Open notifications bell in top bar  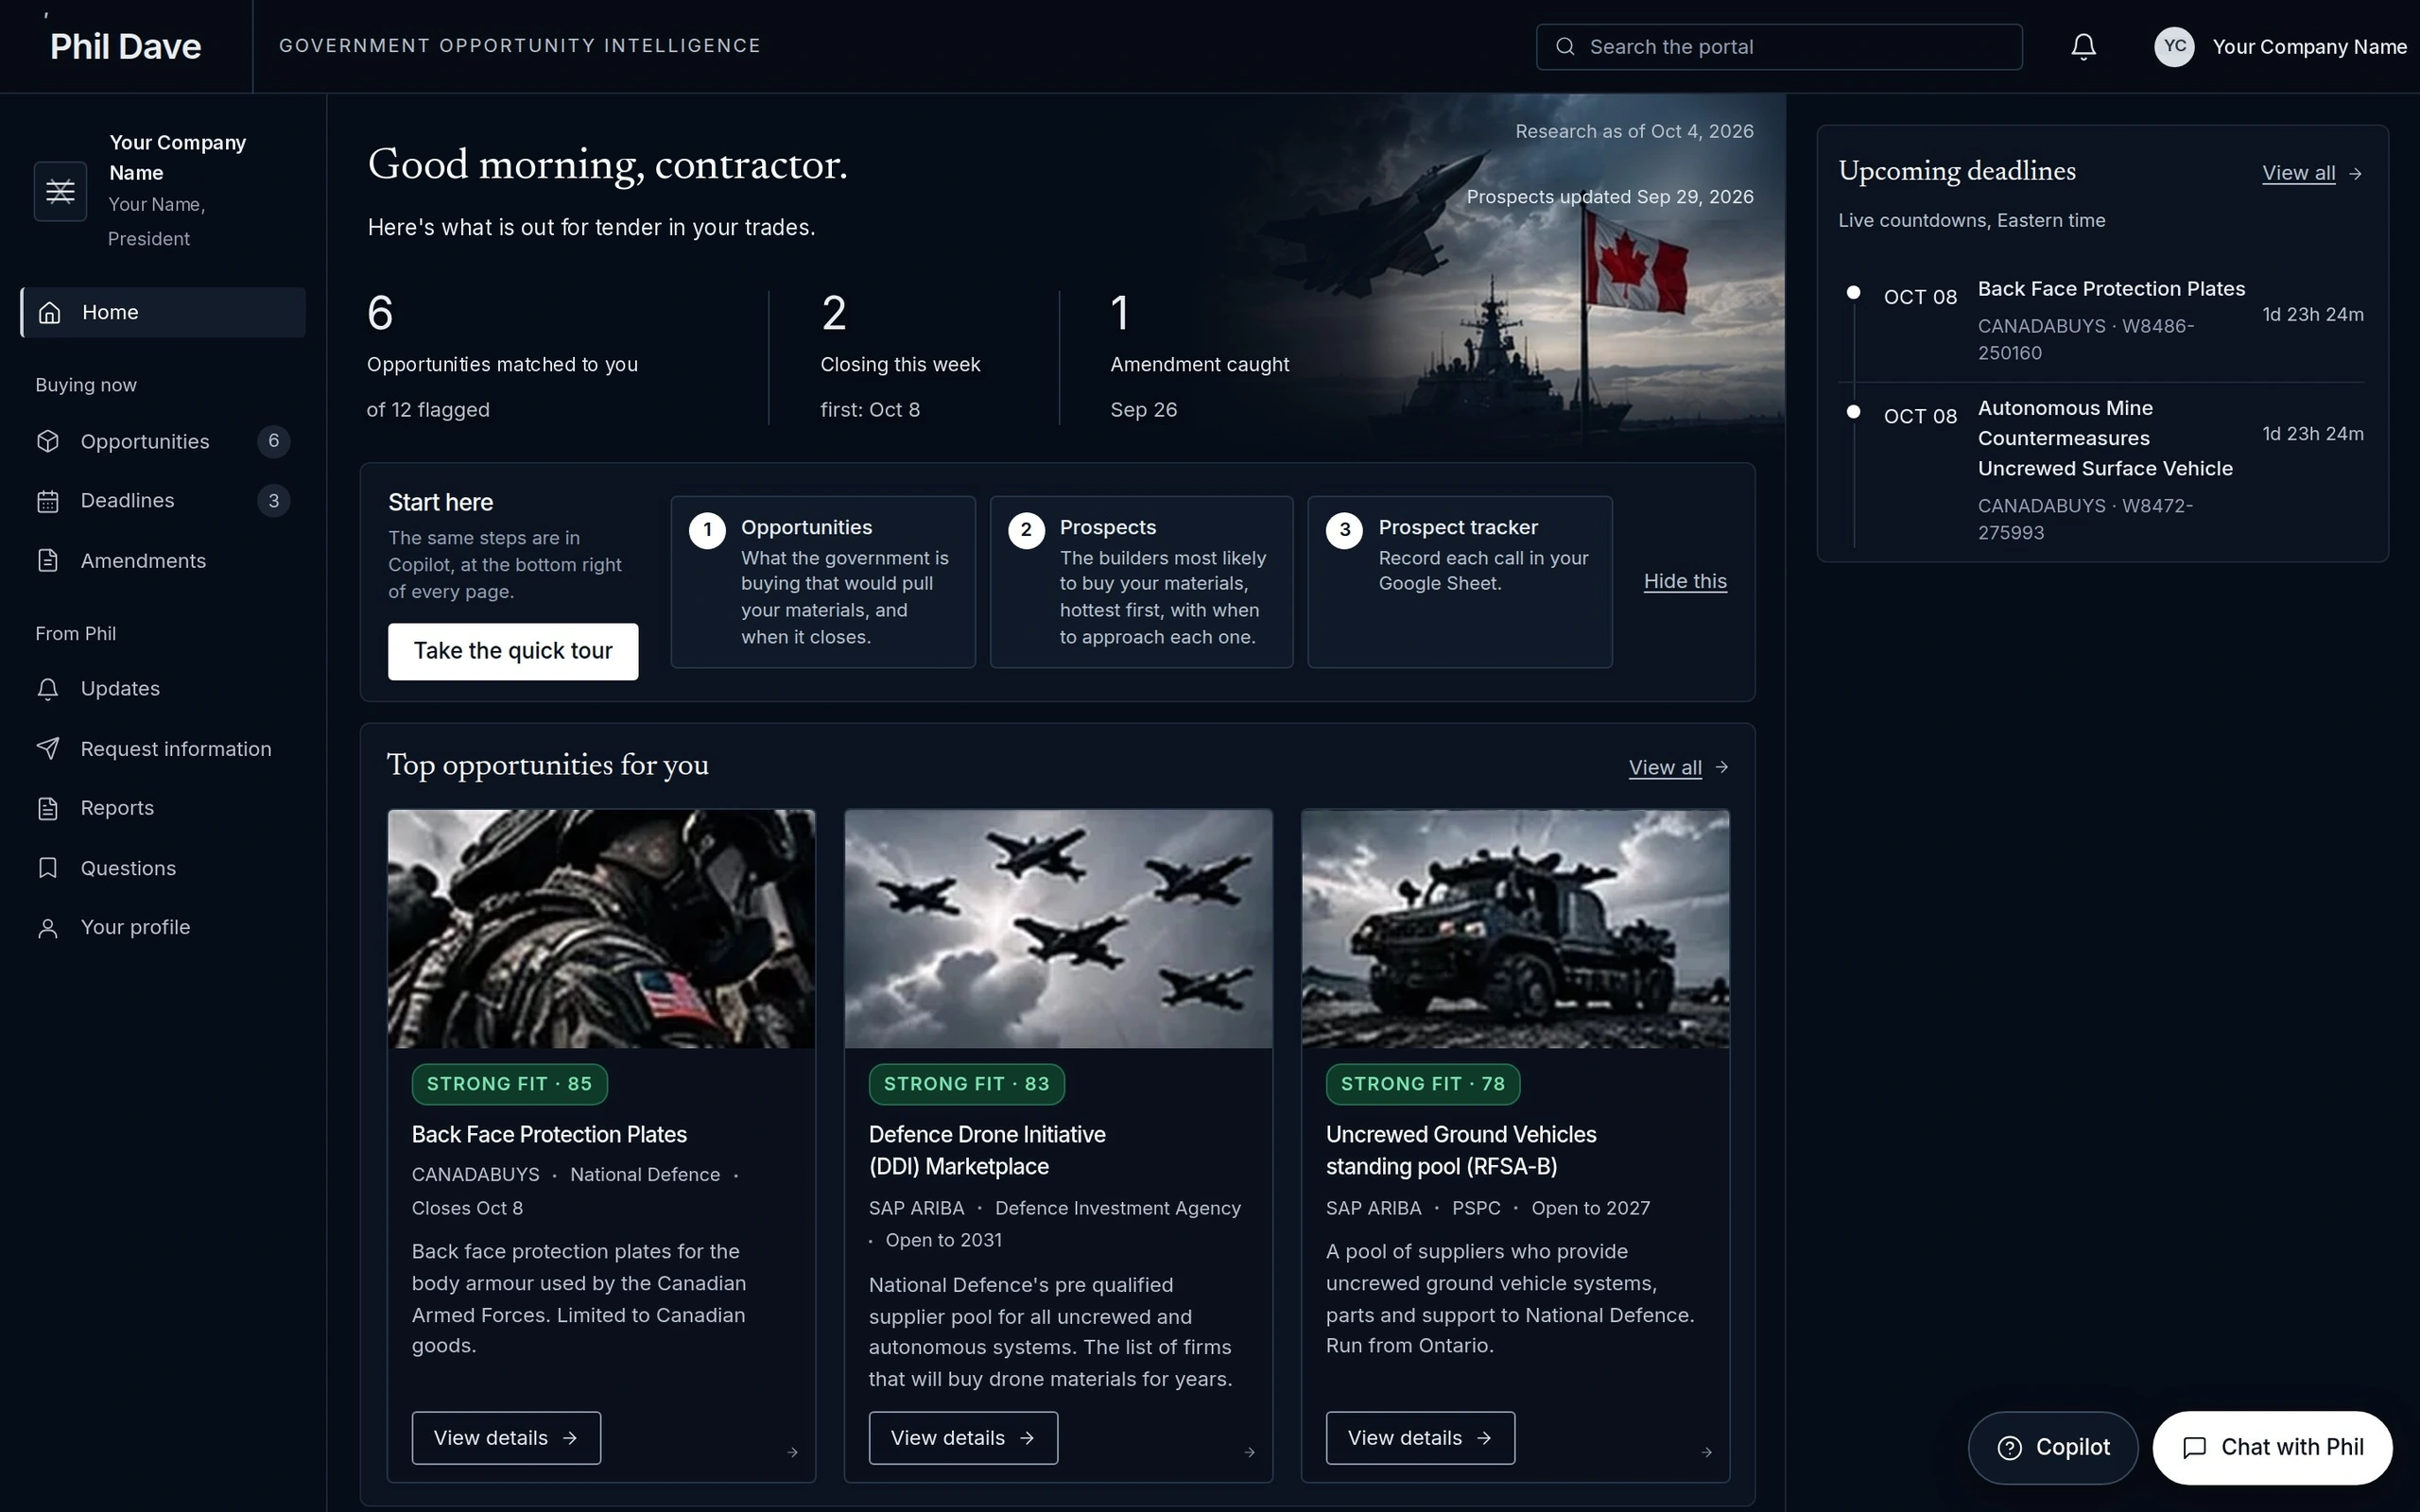tap(2083, 47)
